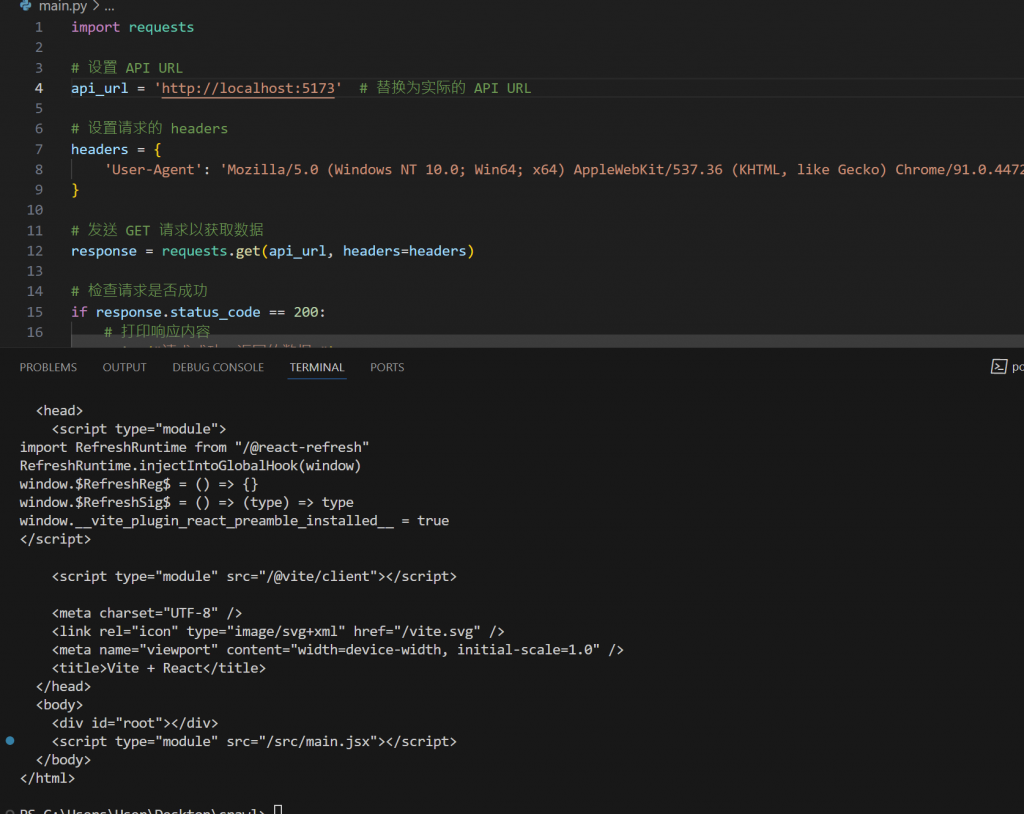The image size is (1024, 814).
Task: Click the '<meta charset="UTF-8" />' terminal line
Action: [147, 613]
